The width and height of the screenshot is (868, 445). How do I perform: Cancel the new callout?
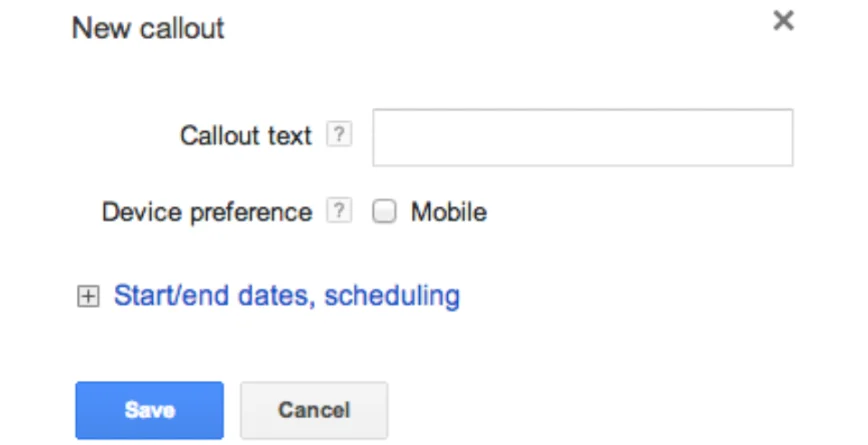[x=314, y=410]
